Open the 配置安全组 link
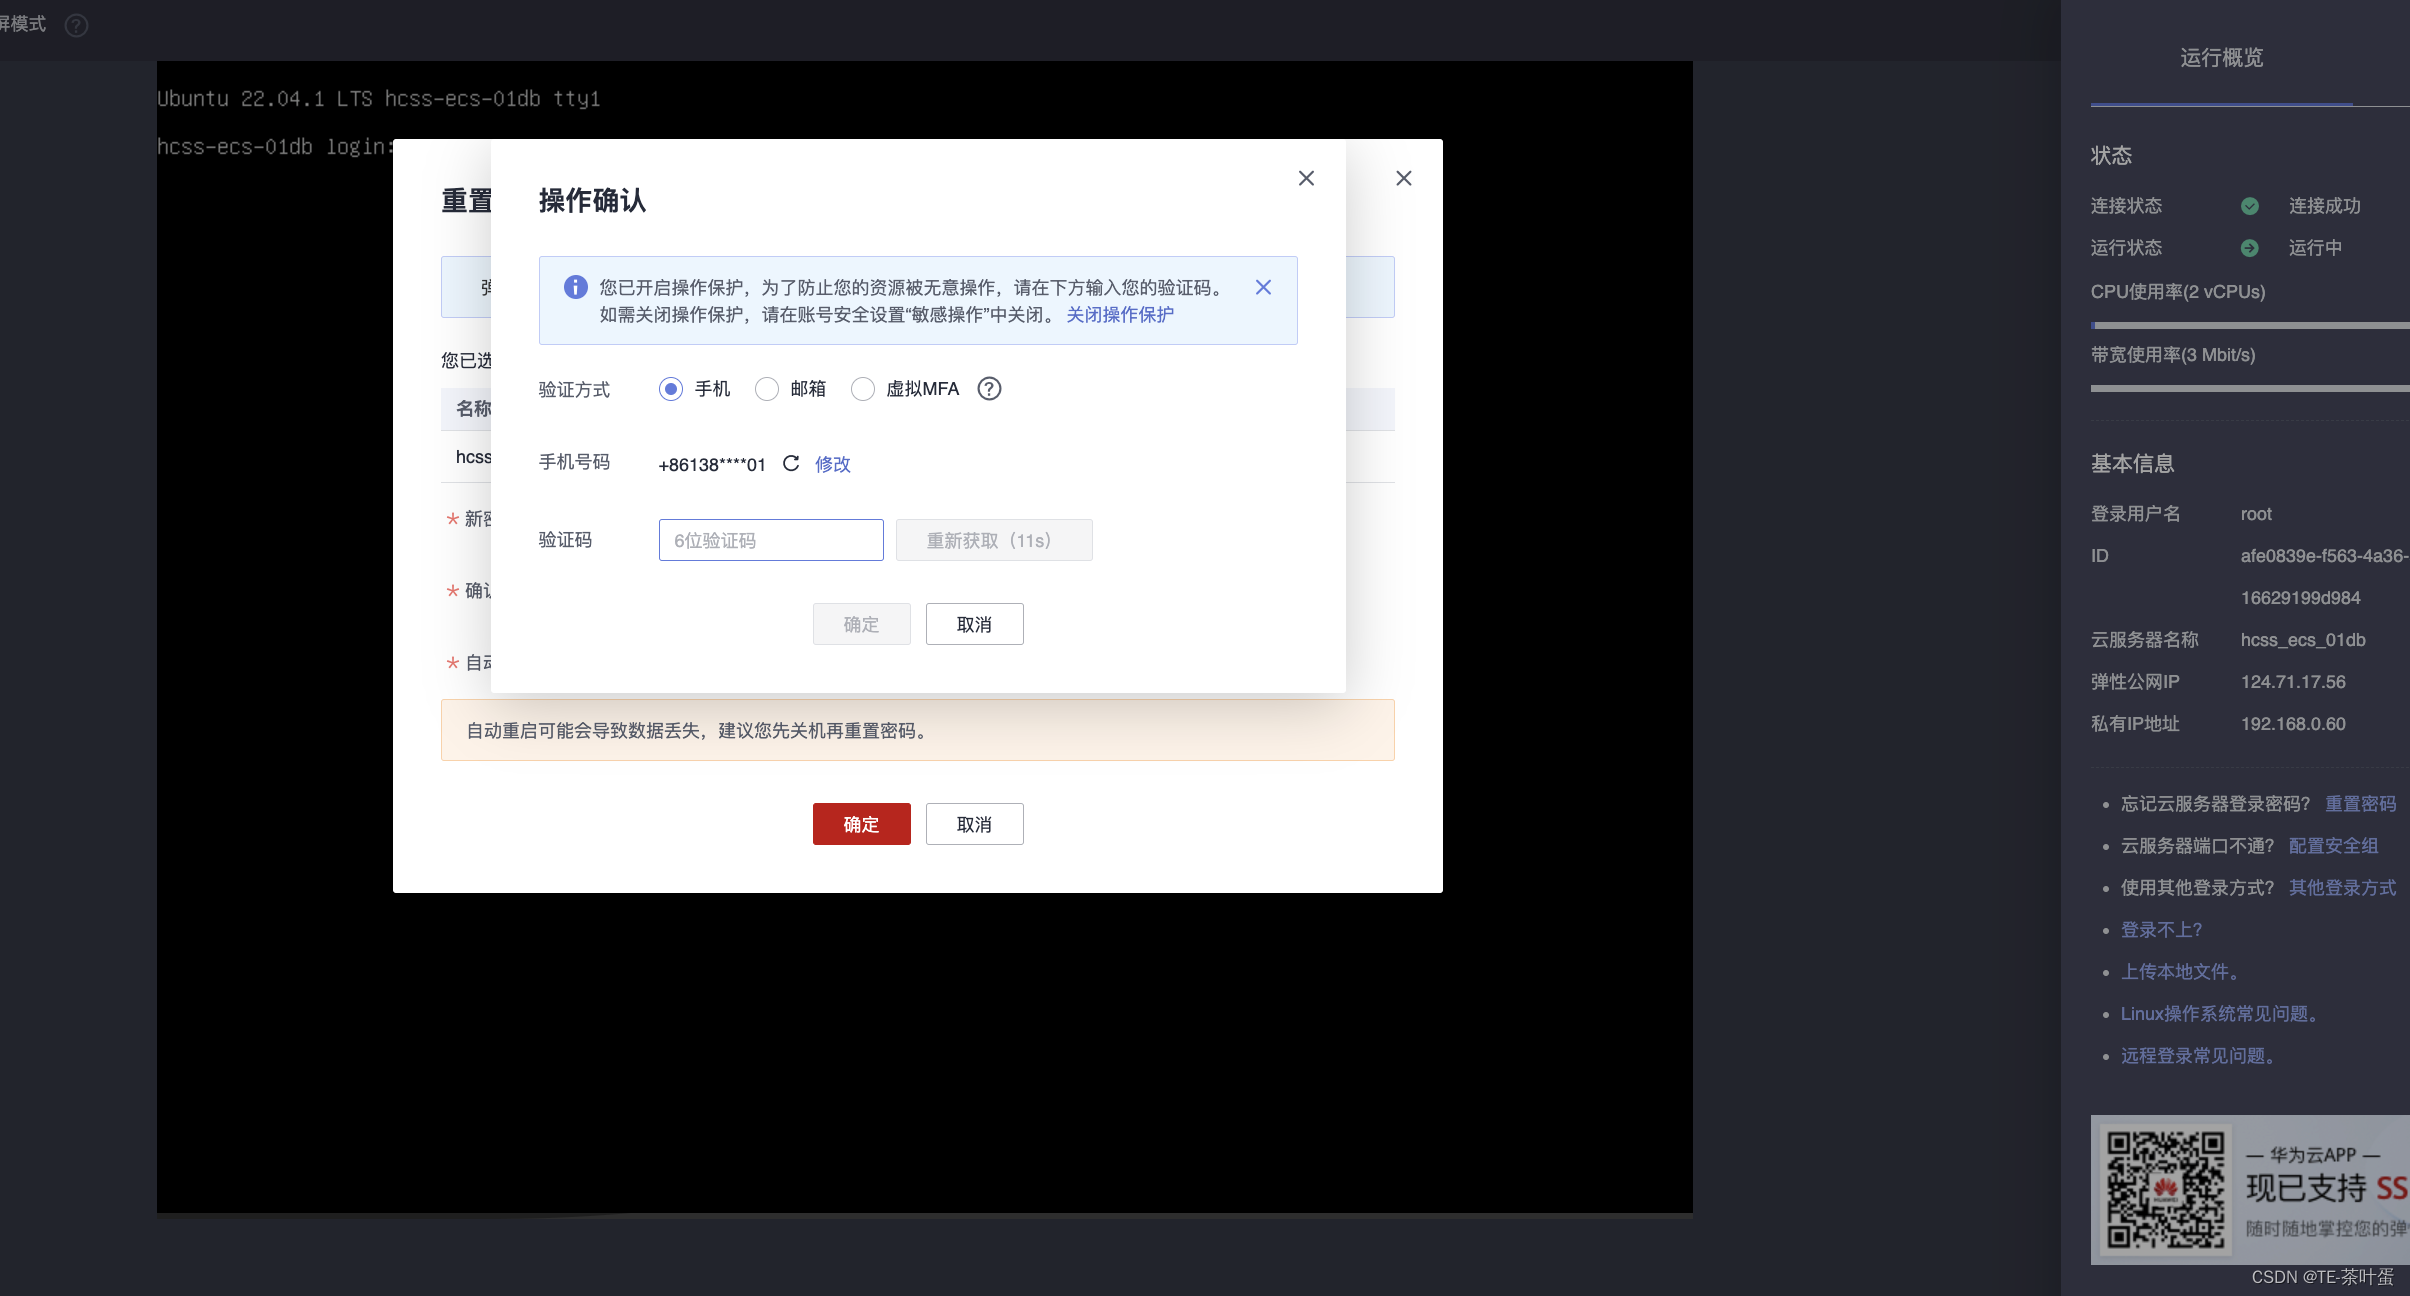2410x1296 pixels. click(x=2333, y=846)
